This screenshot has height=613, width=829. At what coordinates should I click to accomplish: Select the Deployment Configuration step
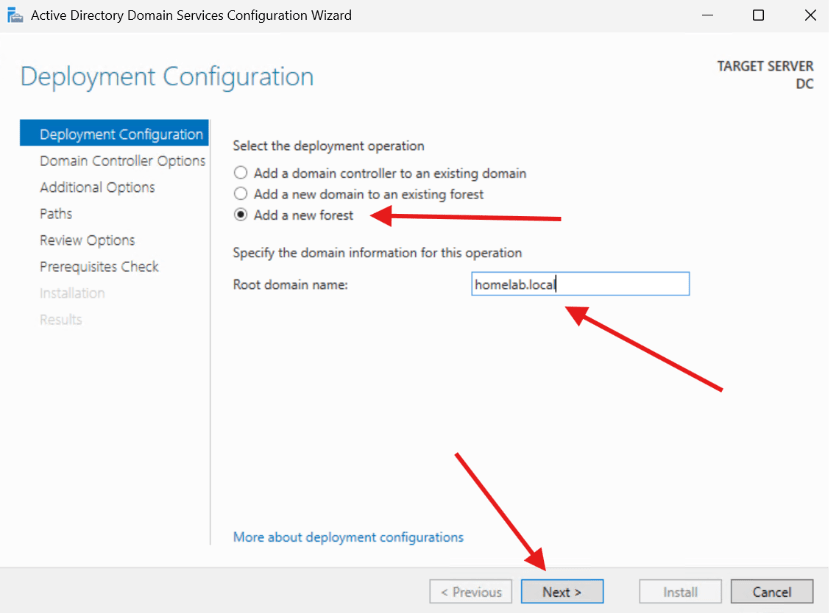(x=113, y=133)
